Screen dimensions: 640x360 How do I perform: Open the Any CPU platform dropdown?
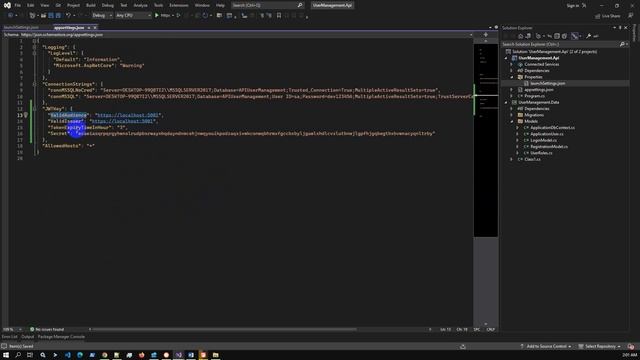(133, 16)
